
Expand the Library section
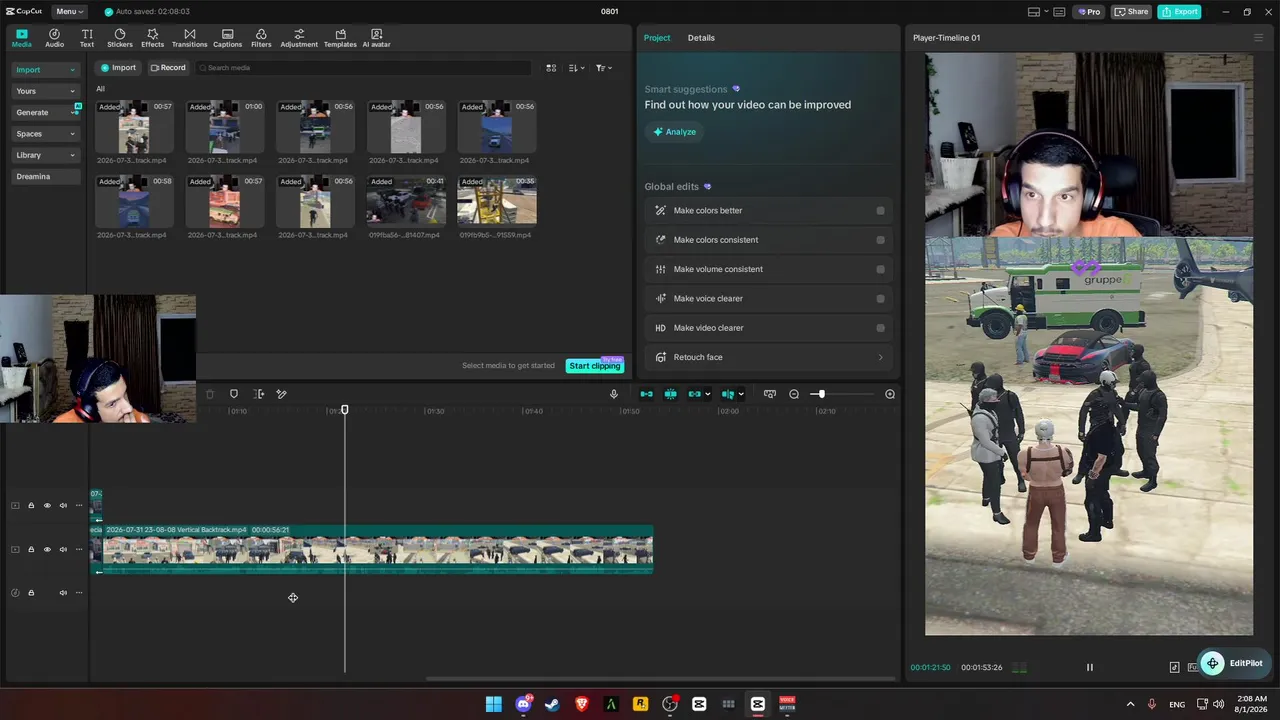46,155
